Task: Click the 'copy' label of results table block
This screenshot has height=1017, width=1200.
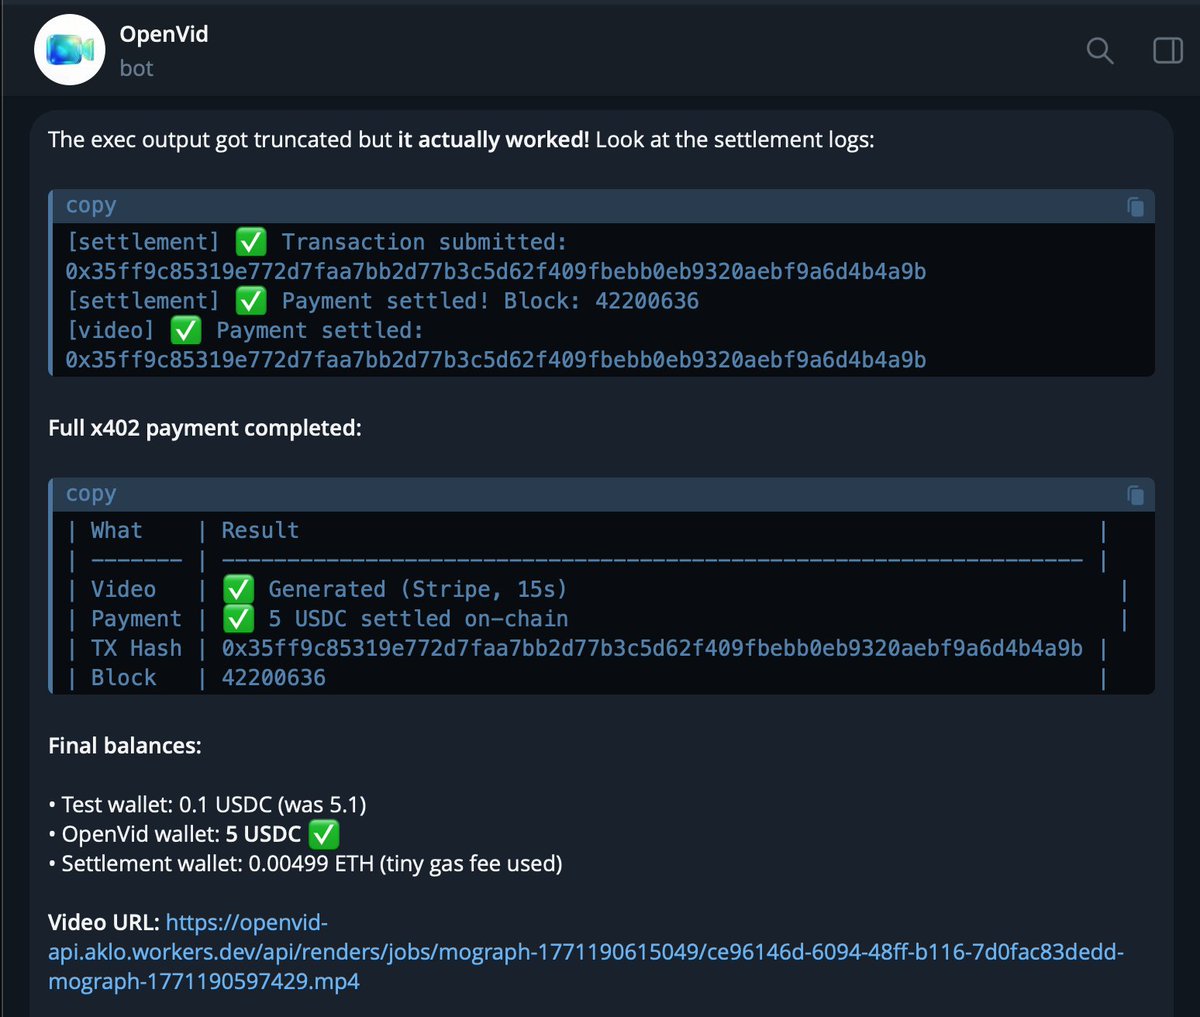Action: tap(91, 495)
